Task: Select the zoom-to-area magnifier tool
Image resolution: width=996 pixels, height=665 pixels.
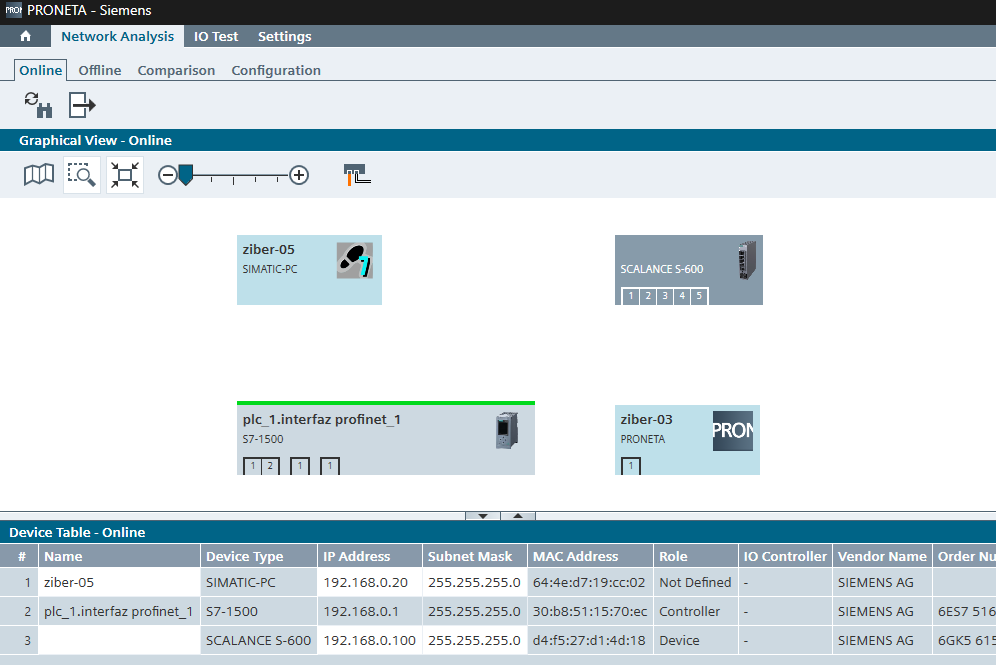Action: (x=81, y=175)
